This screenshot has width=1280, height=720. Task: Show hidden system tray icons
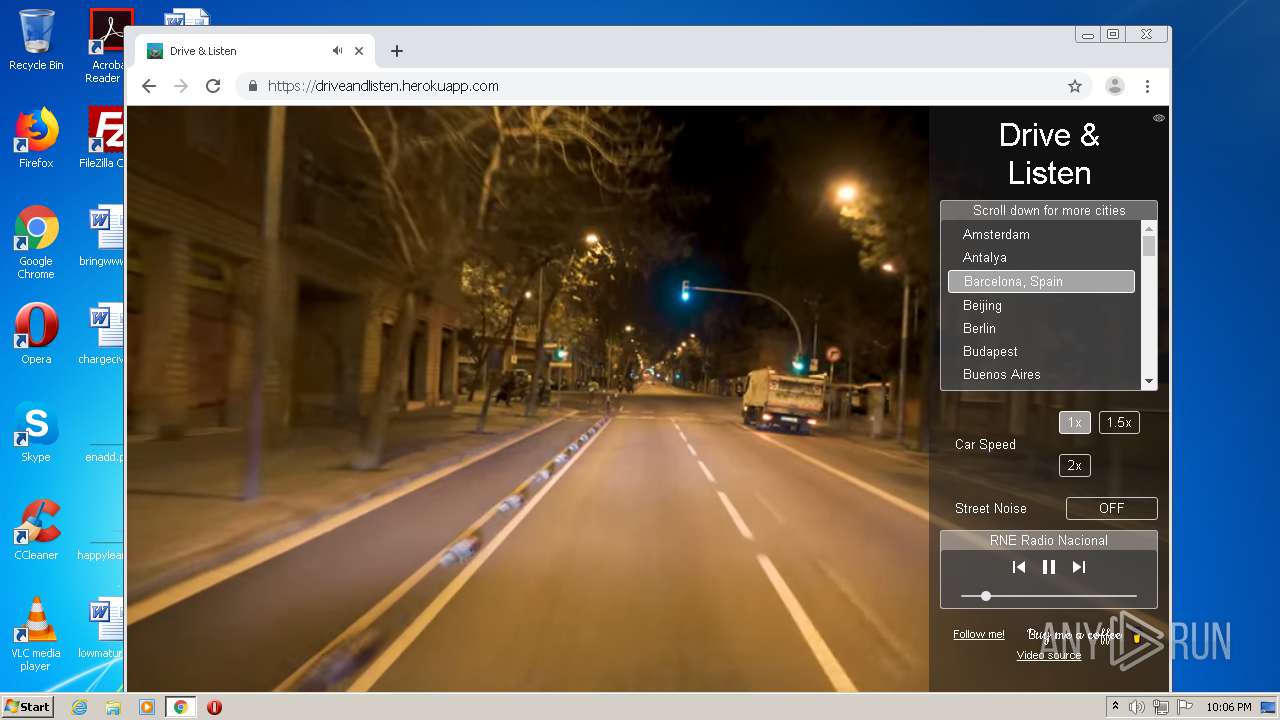coord(1116,707)
